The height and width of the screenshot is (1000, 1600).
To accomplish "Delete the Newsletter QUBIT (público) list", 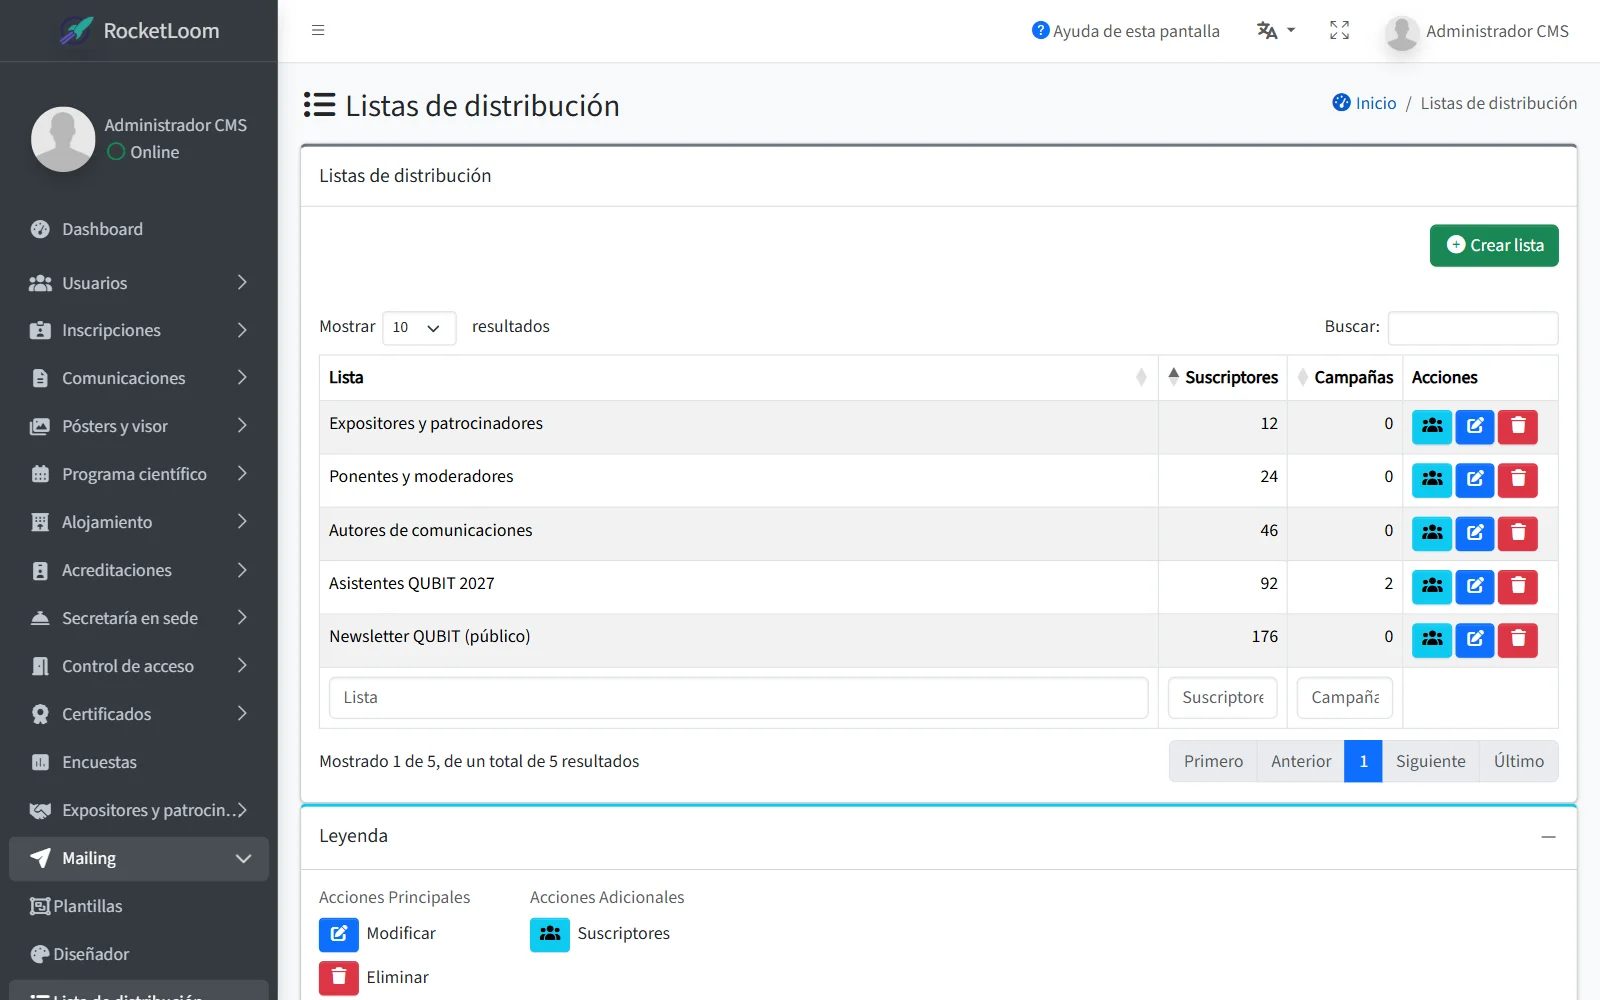I will click(x=1518, y=639).
